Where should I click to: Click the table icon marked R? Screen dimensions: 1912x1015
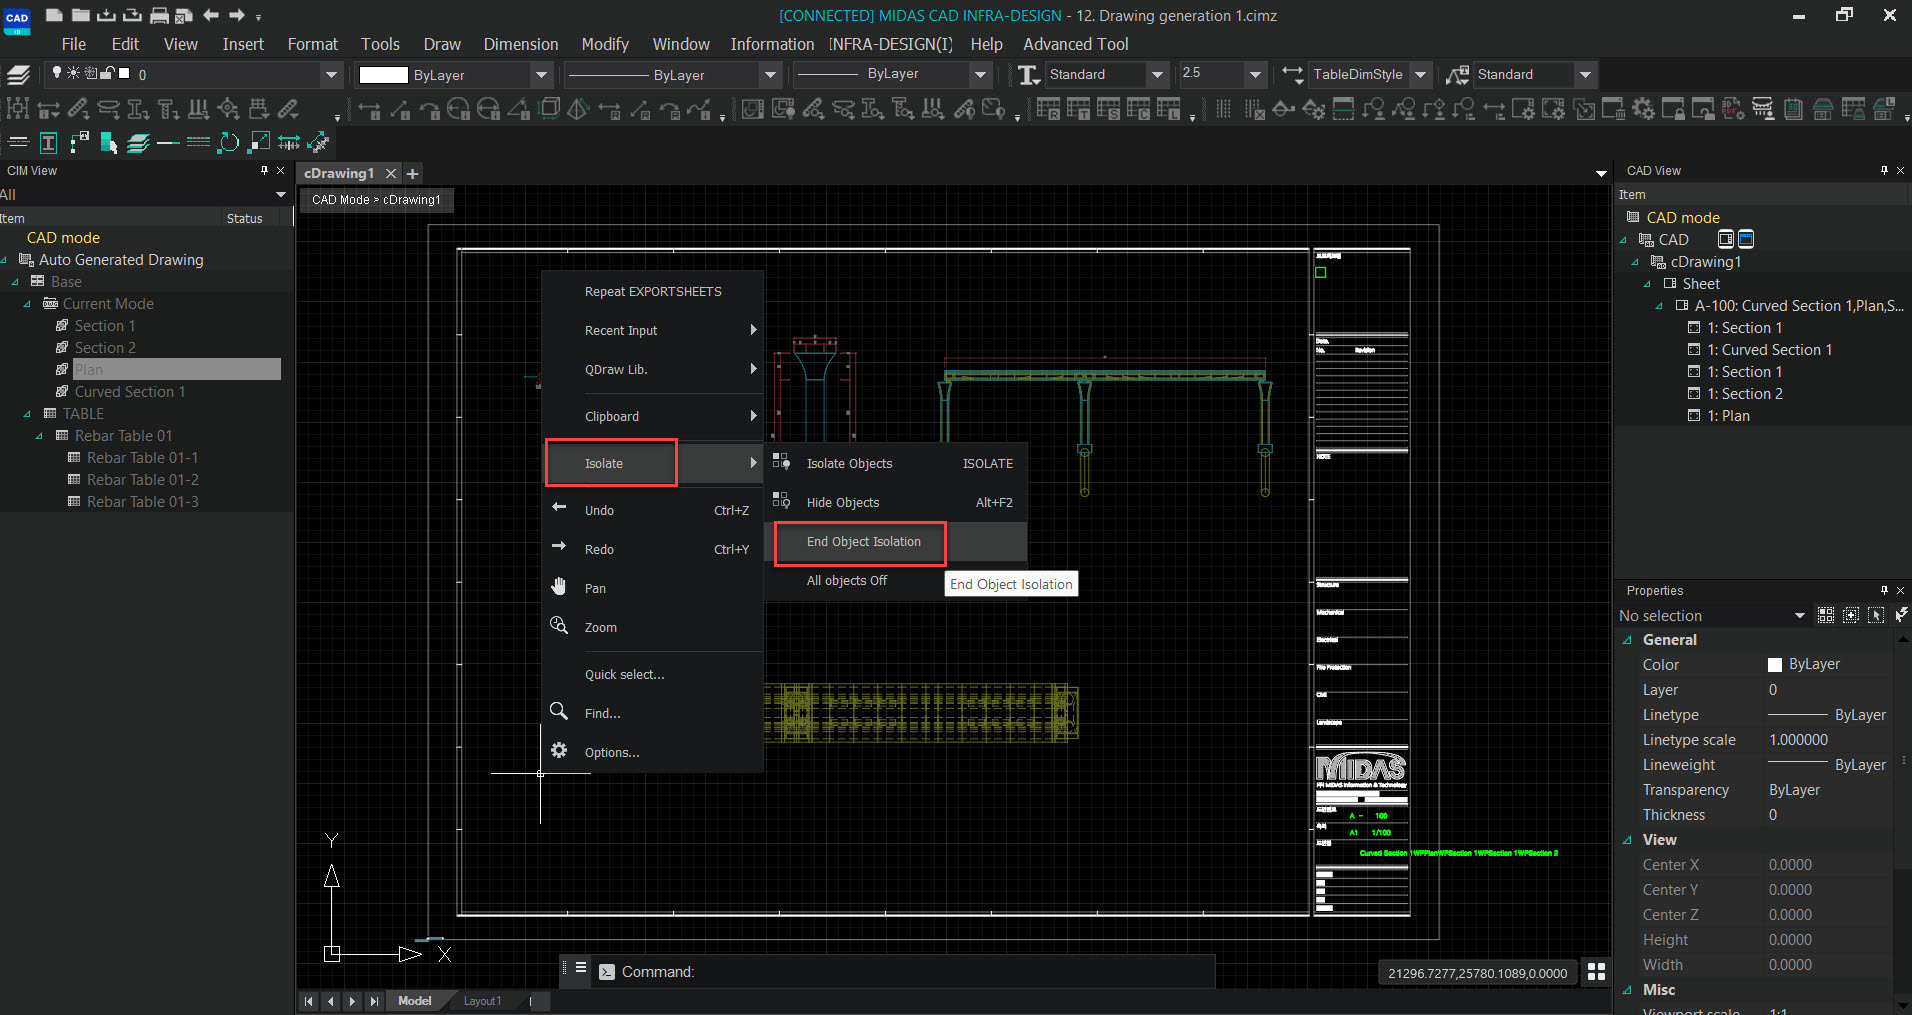pos(1048,109)
